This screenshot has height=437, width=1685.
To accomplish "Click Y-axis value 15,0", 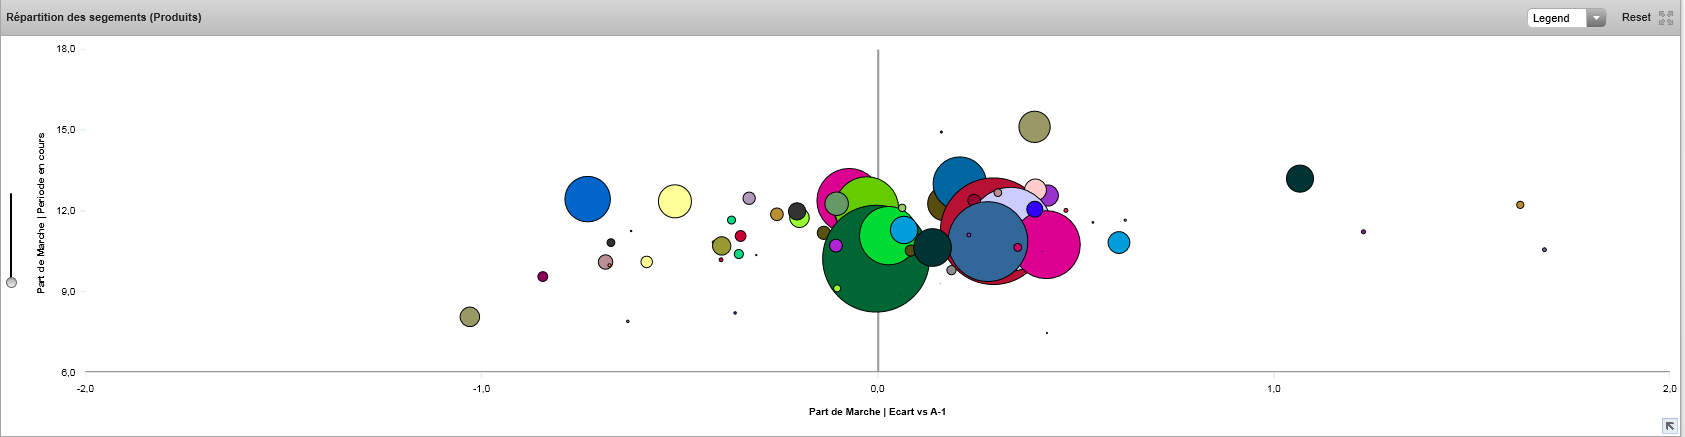I will click(x=66, y=130).
